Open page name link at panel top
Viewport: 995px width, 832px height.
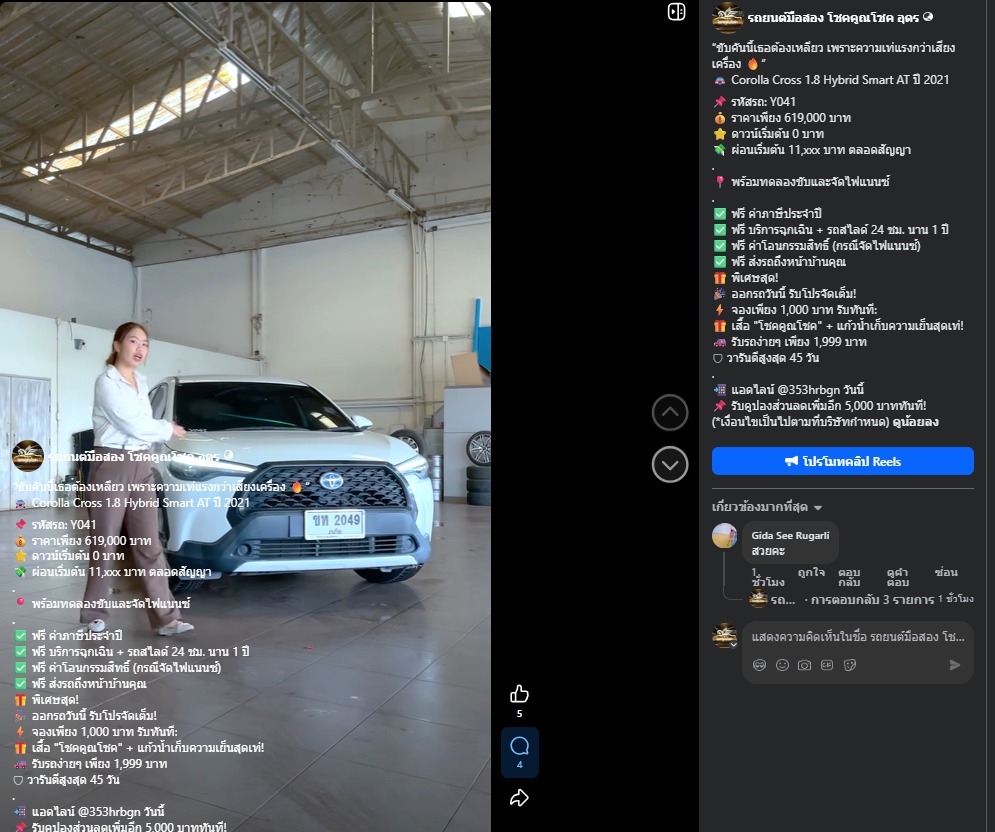coord(833,18)
